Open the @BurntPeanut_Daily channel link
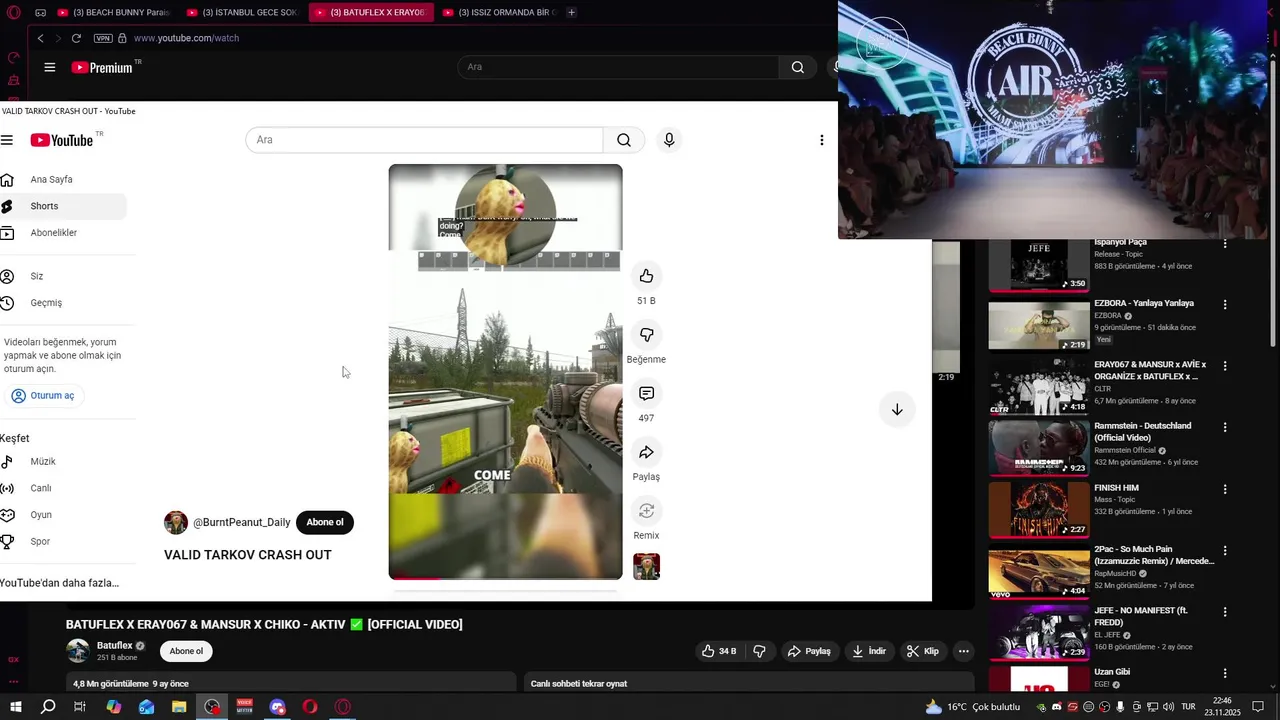Image resolution: width=1280 pixels, height=720 pixels. pyautogui.click(x=241, y=522)
